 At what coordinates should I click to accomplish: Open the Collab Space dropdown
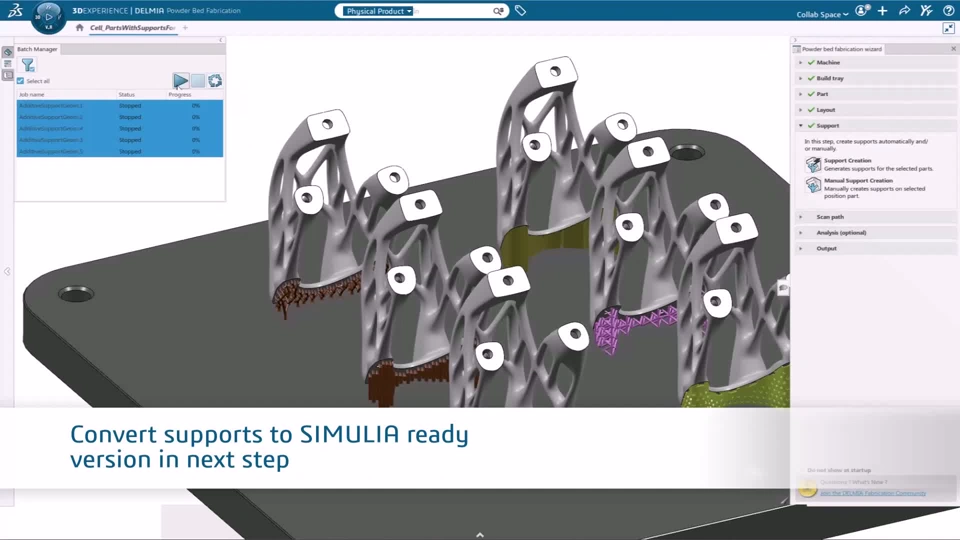(x=822, y=14)
